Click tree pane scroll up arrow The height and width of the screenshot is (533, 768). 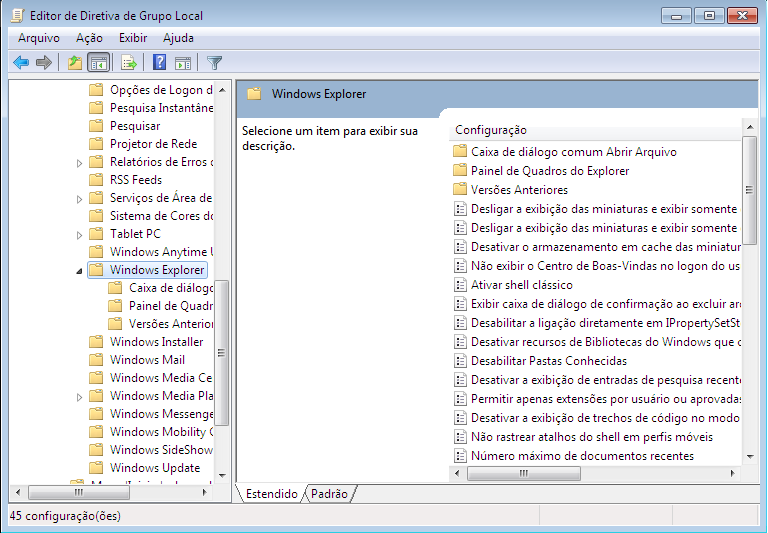point(222,90)
